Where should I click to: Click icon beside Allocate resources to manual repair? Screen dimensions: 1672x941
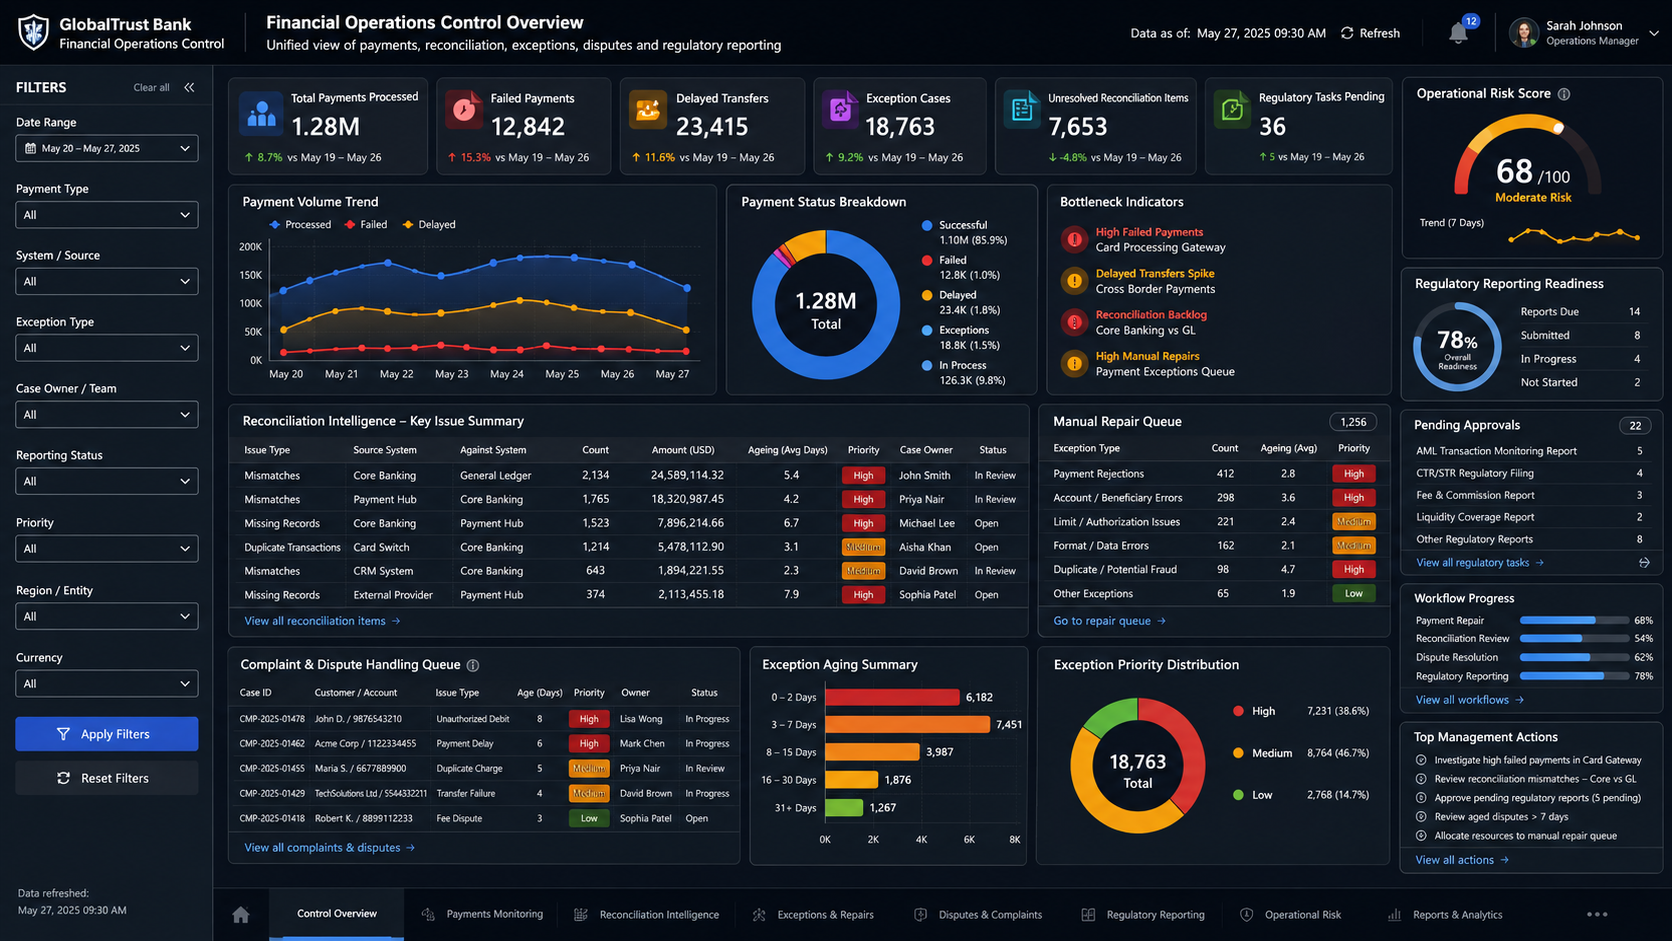(x=1421, y=836)
